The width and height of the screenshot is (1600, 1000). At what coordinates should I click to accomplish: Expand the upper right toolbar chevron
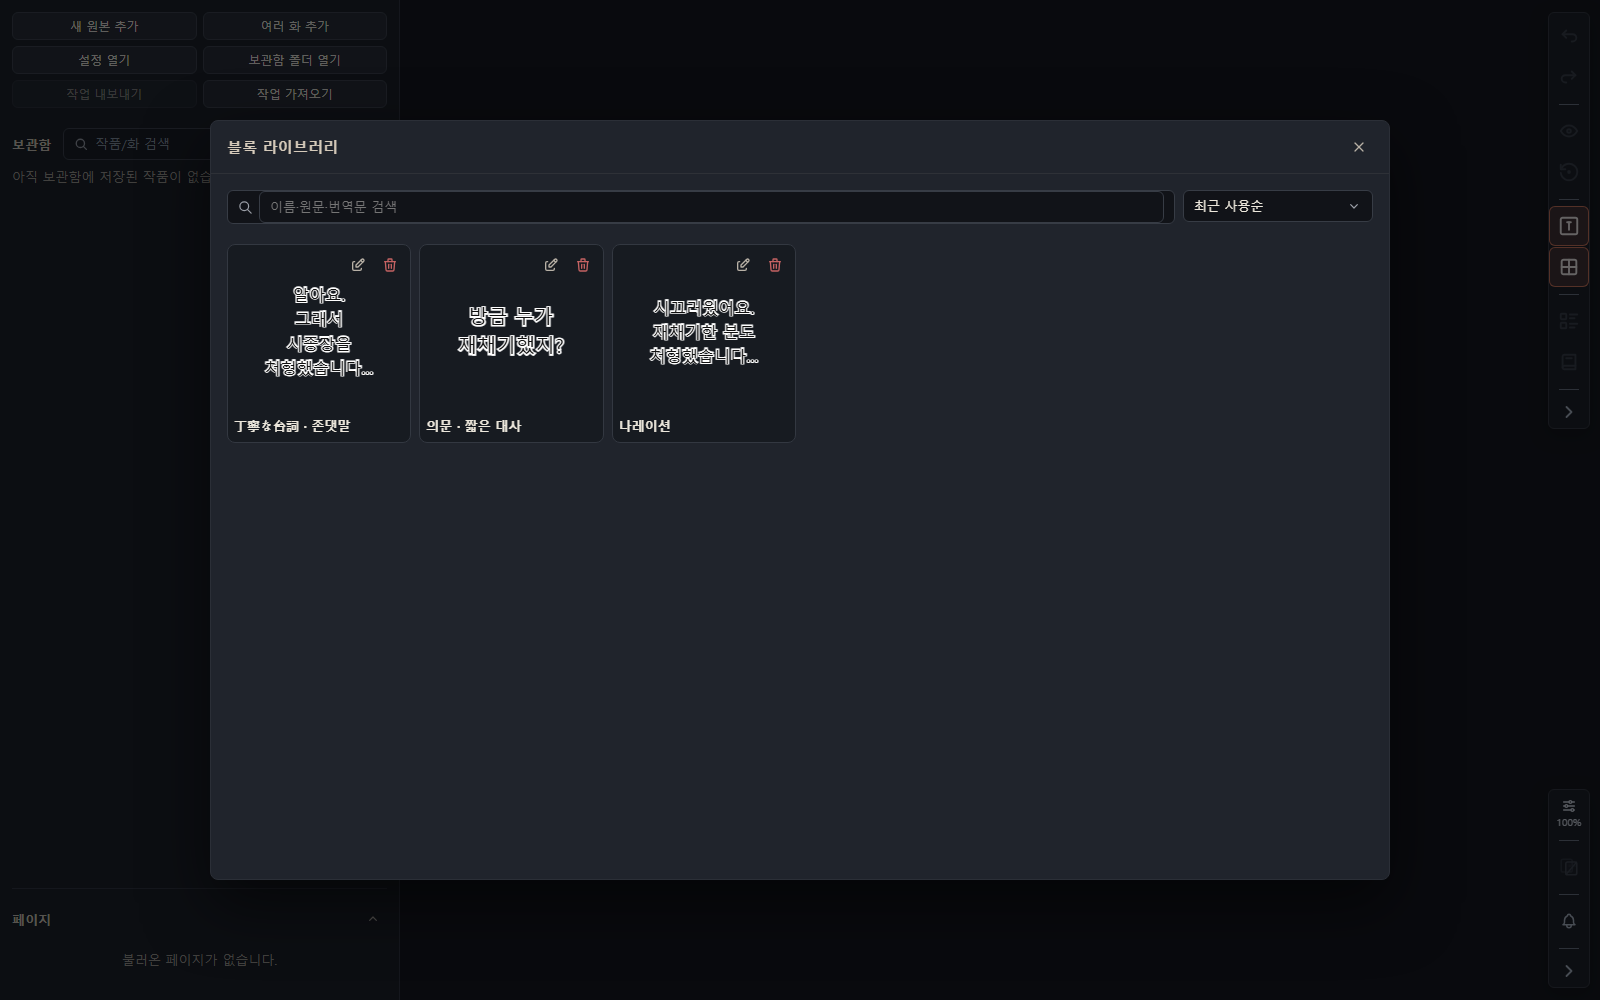(1569, 412)
